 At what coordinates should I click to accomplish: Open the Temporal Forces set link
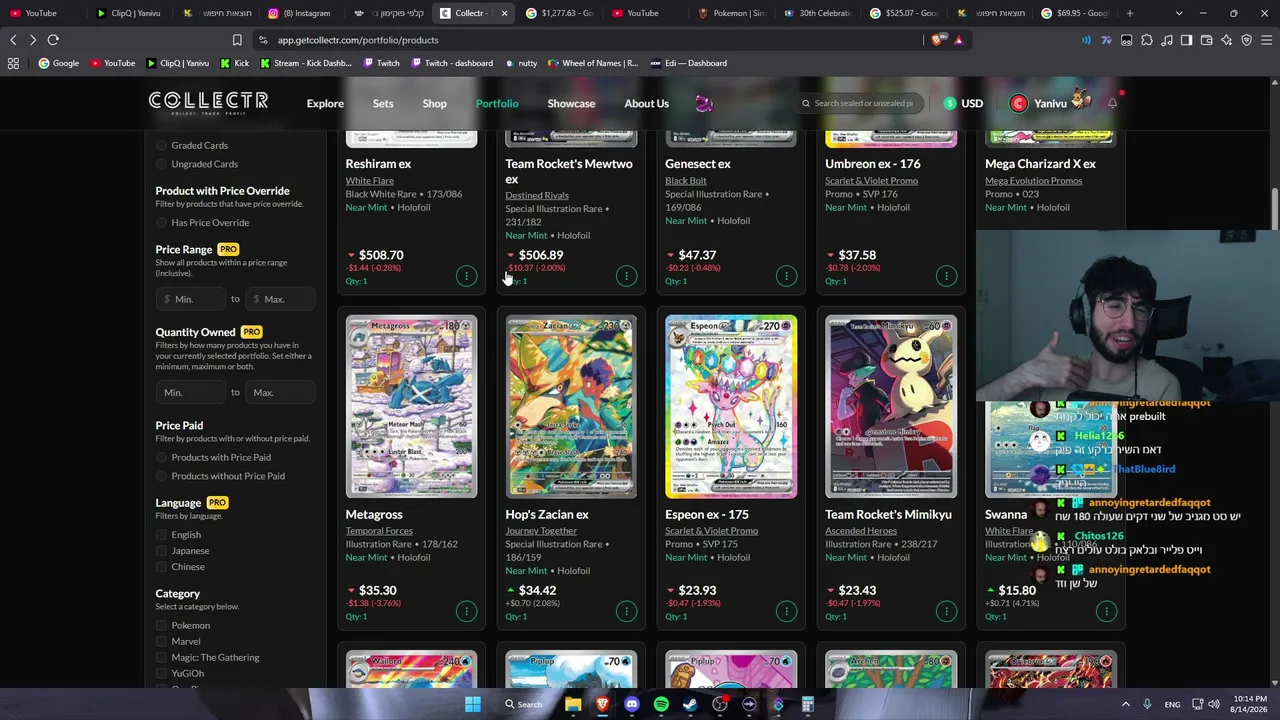[379, 531]
